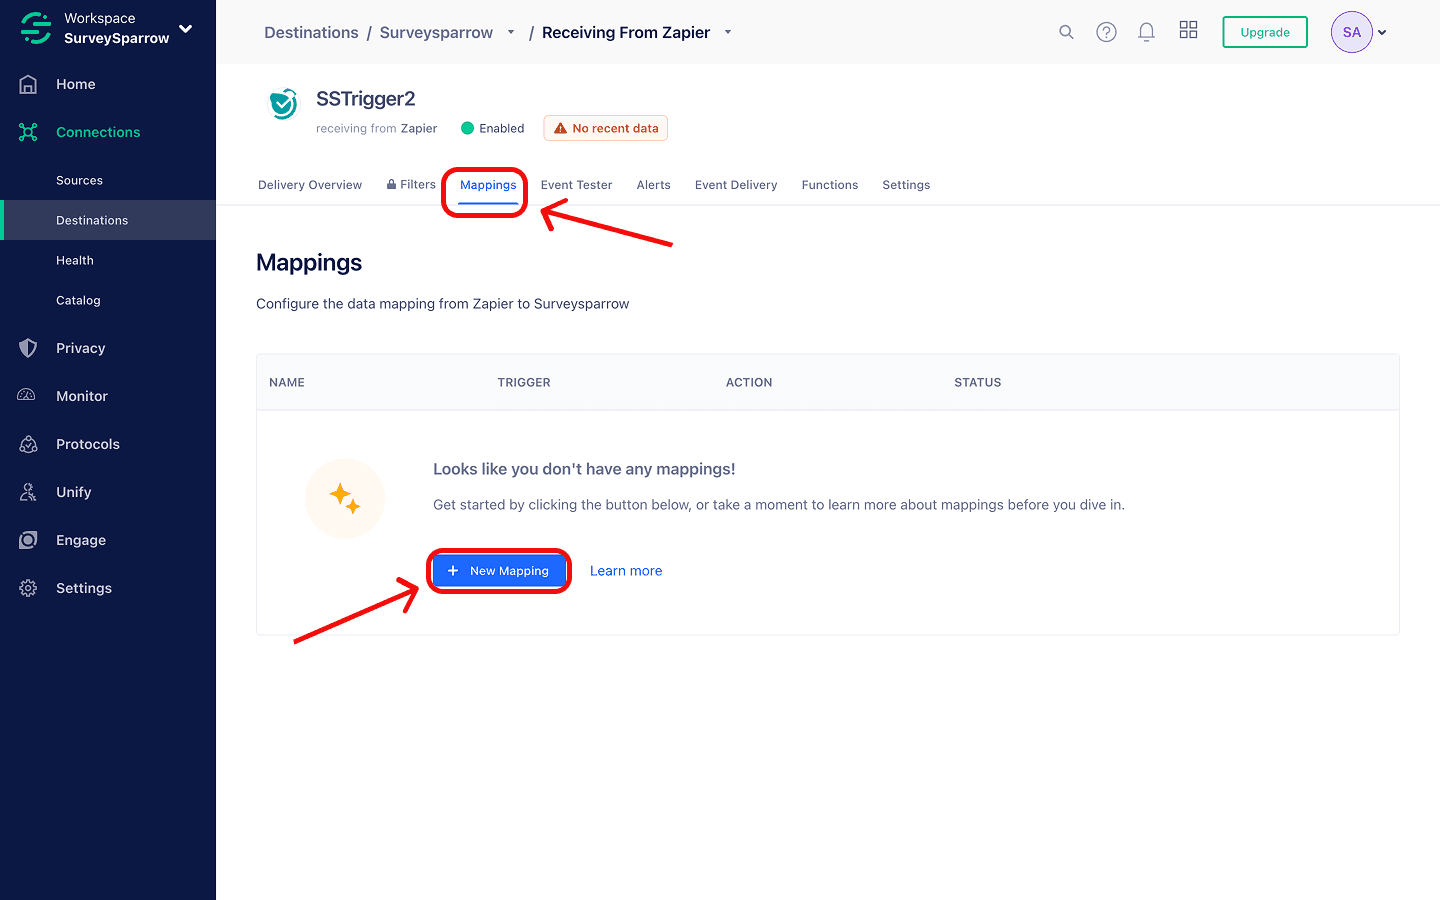Image resolution: width=1440 pixels, height=900 pixels.
Task: Open Catalog in the sidebar
Action: coord(78,300)
